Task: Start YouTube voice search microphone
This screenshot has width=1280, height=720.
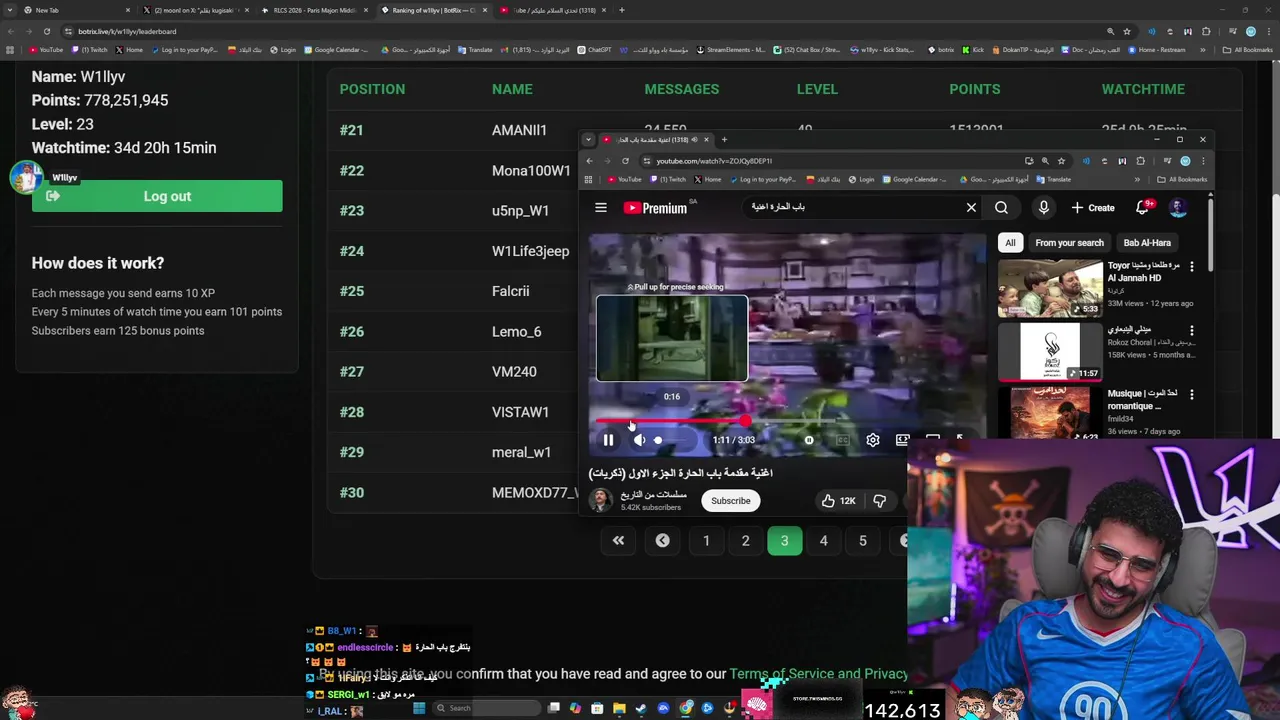Action: [1043, 208]
